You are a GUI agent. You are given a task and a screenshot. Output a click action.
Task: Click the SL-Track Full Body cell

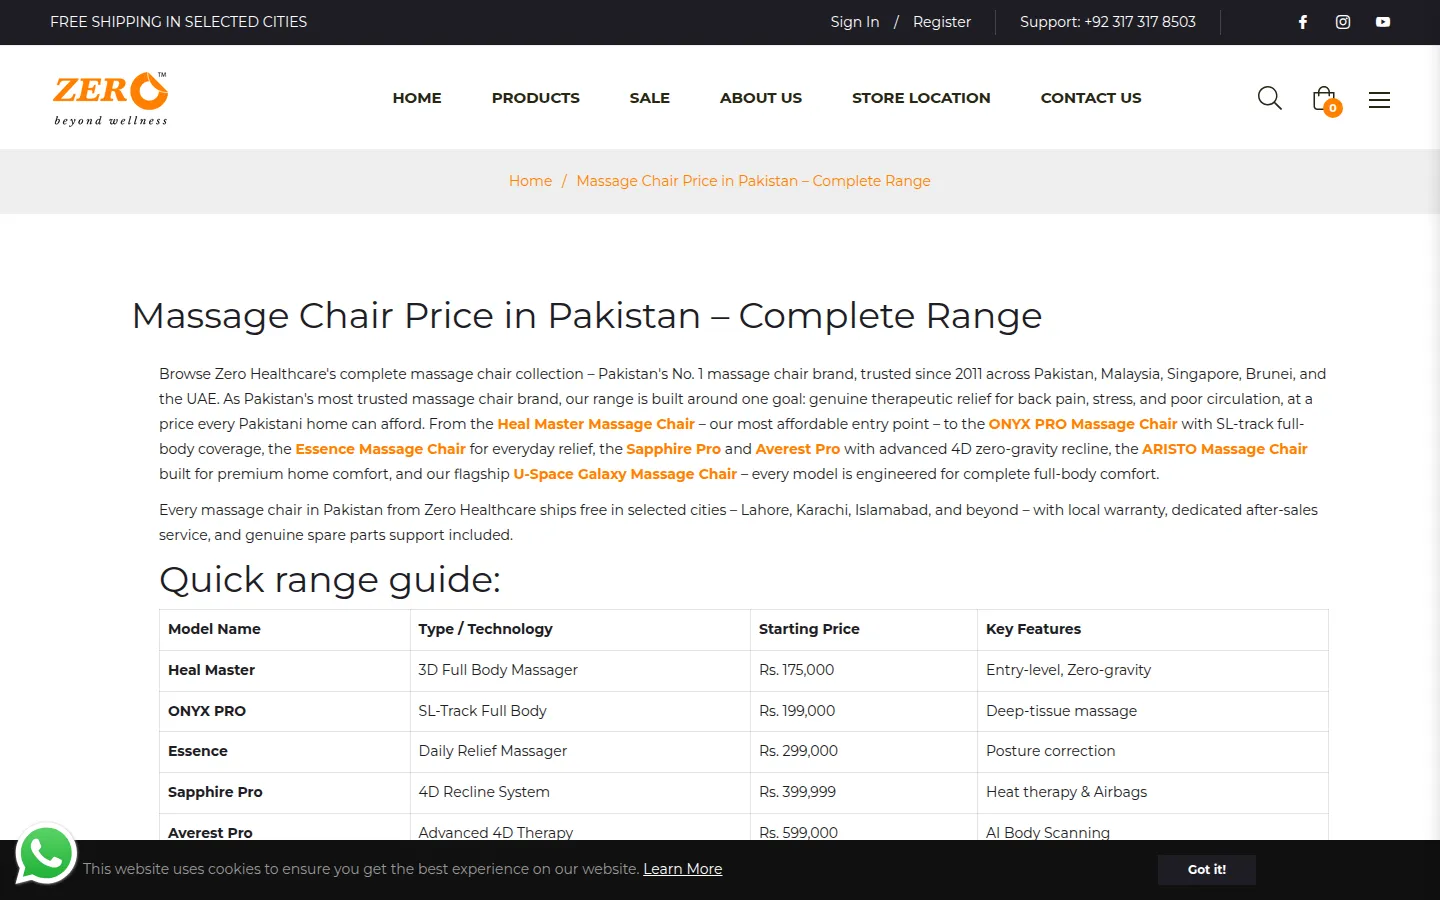pyautogui.click(x=580, y=712)
